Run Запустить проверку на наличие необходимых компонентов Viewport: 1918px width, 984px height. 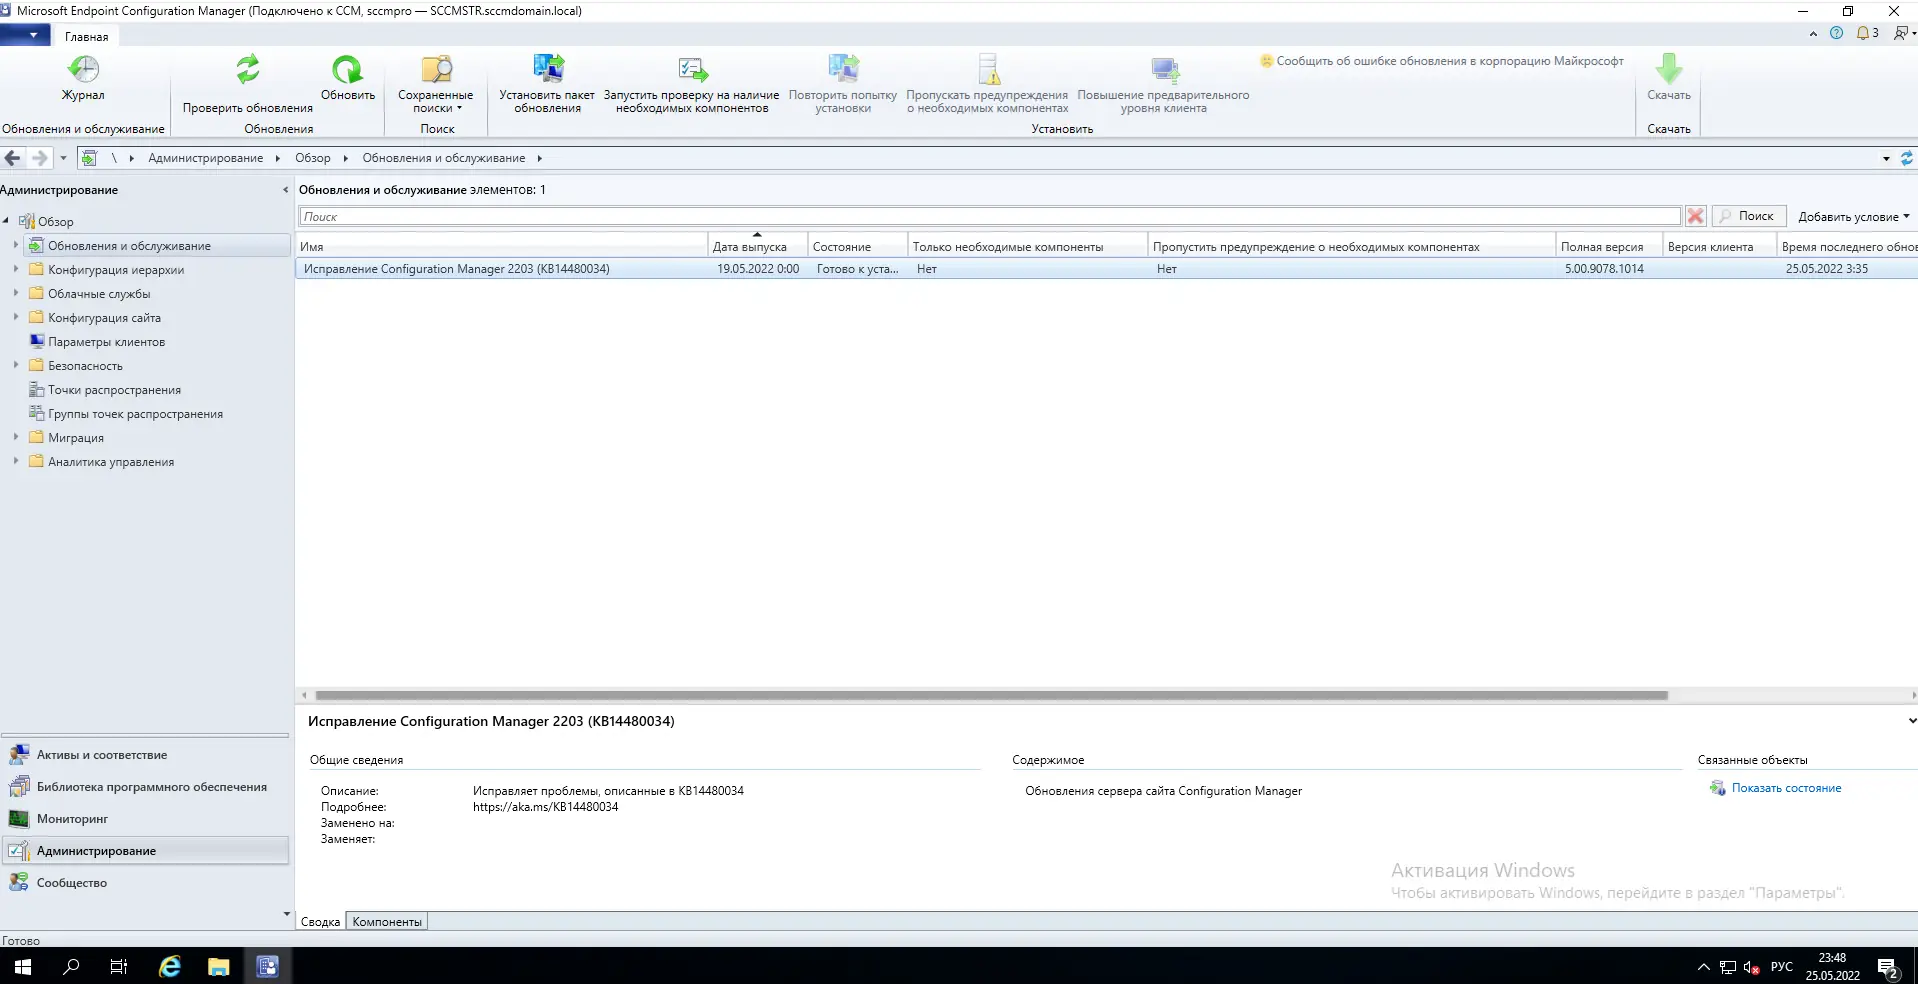[x=692, y=84]
